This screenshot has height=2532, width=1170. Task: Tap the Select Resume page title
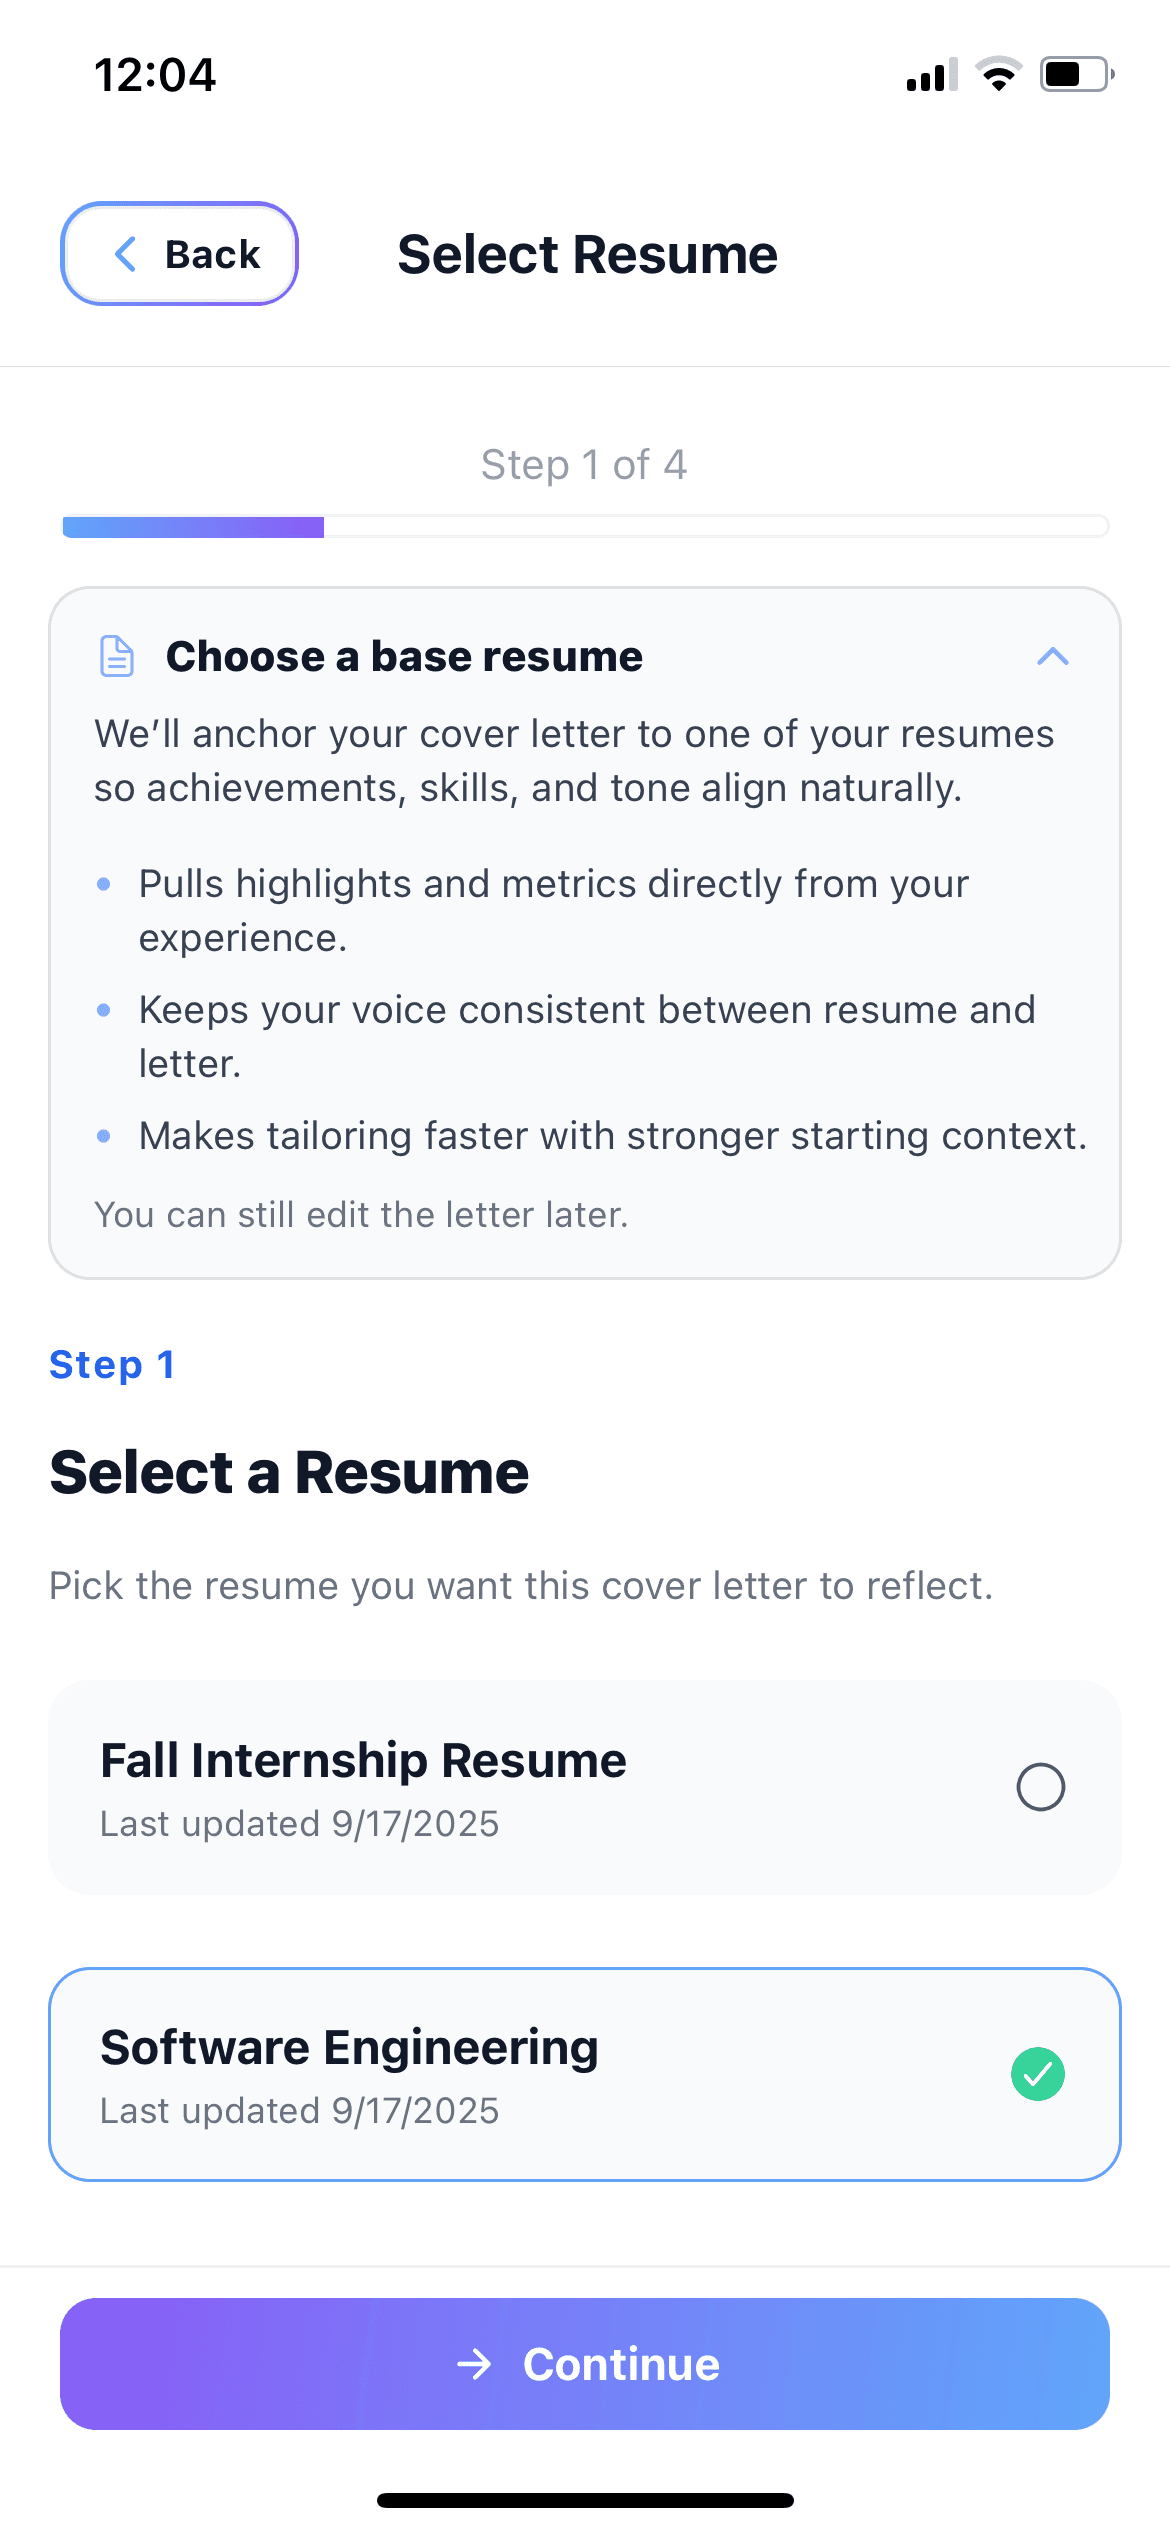tap(587, 254)
